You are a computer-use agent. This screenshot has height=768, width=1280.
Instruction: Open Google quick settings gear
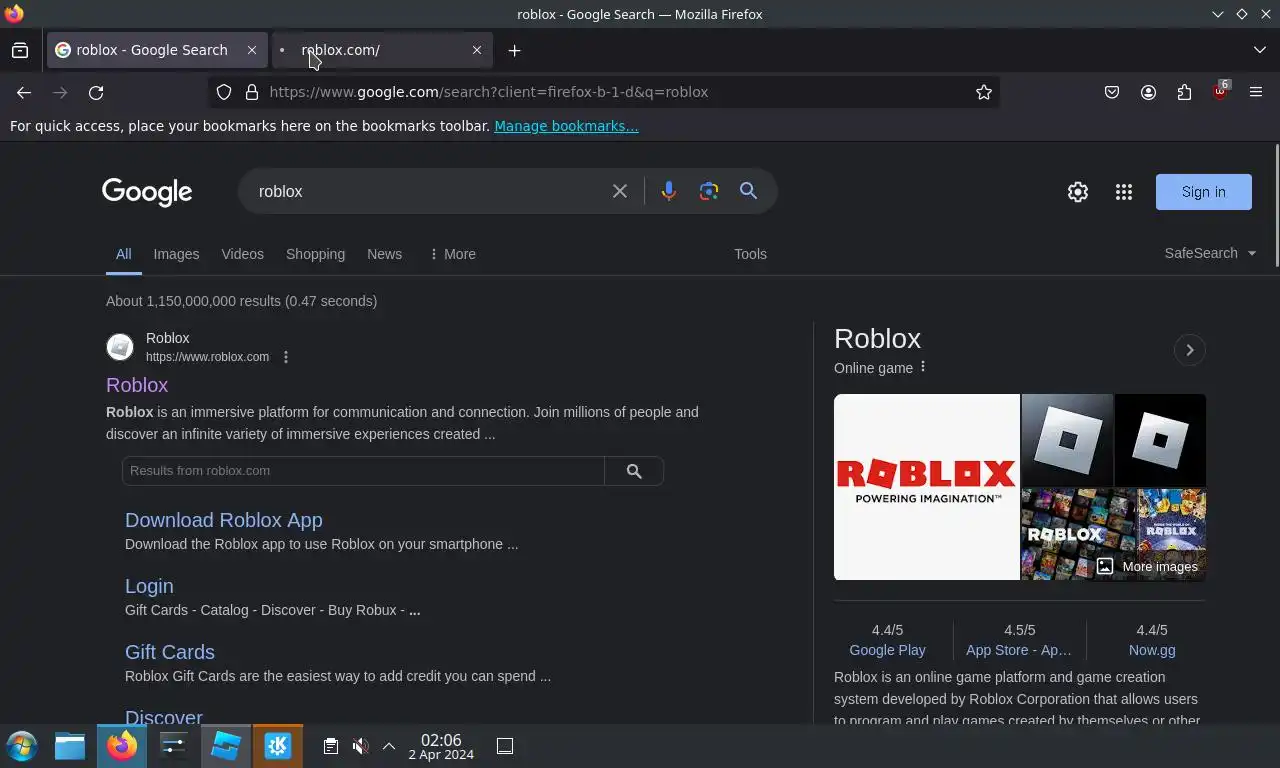1078,192
